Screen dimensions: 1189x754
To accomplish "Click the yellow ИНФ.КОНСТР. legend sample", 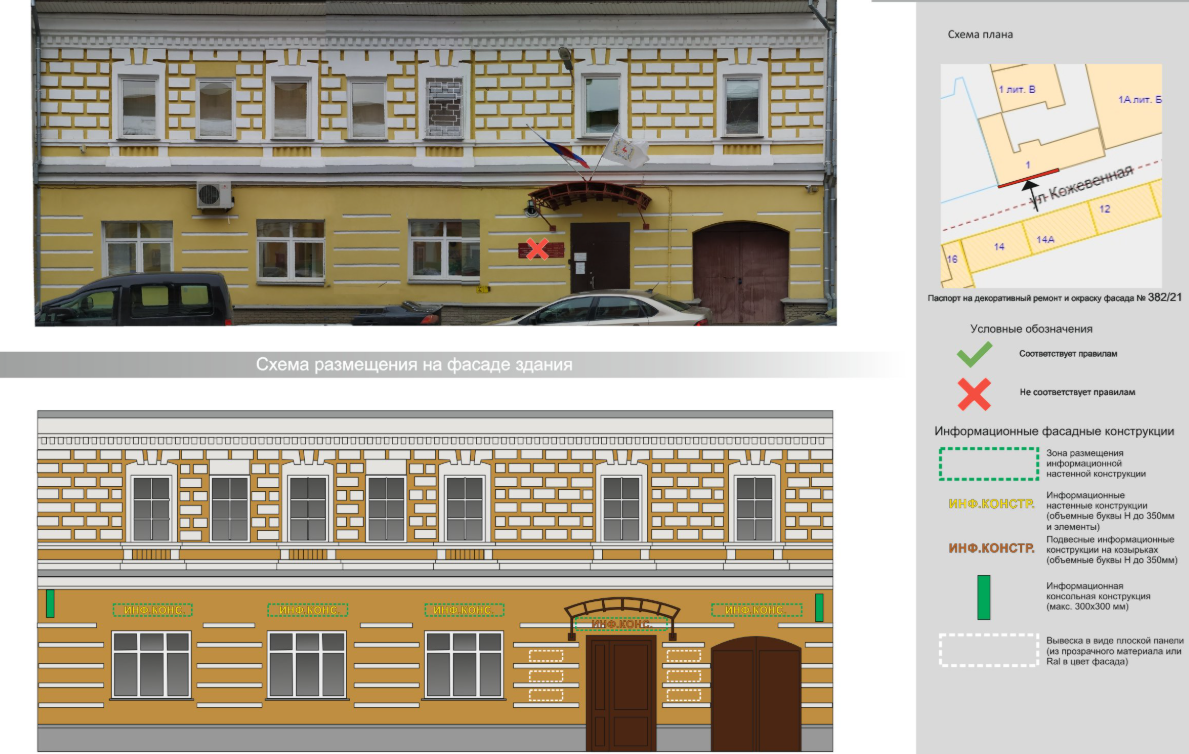I will pos(990,504).
